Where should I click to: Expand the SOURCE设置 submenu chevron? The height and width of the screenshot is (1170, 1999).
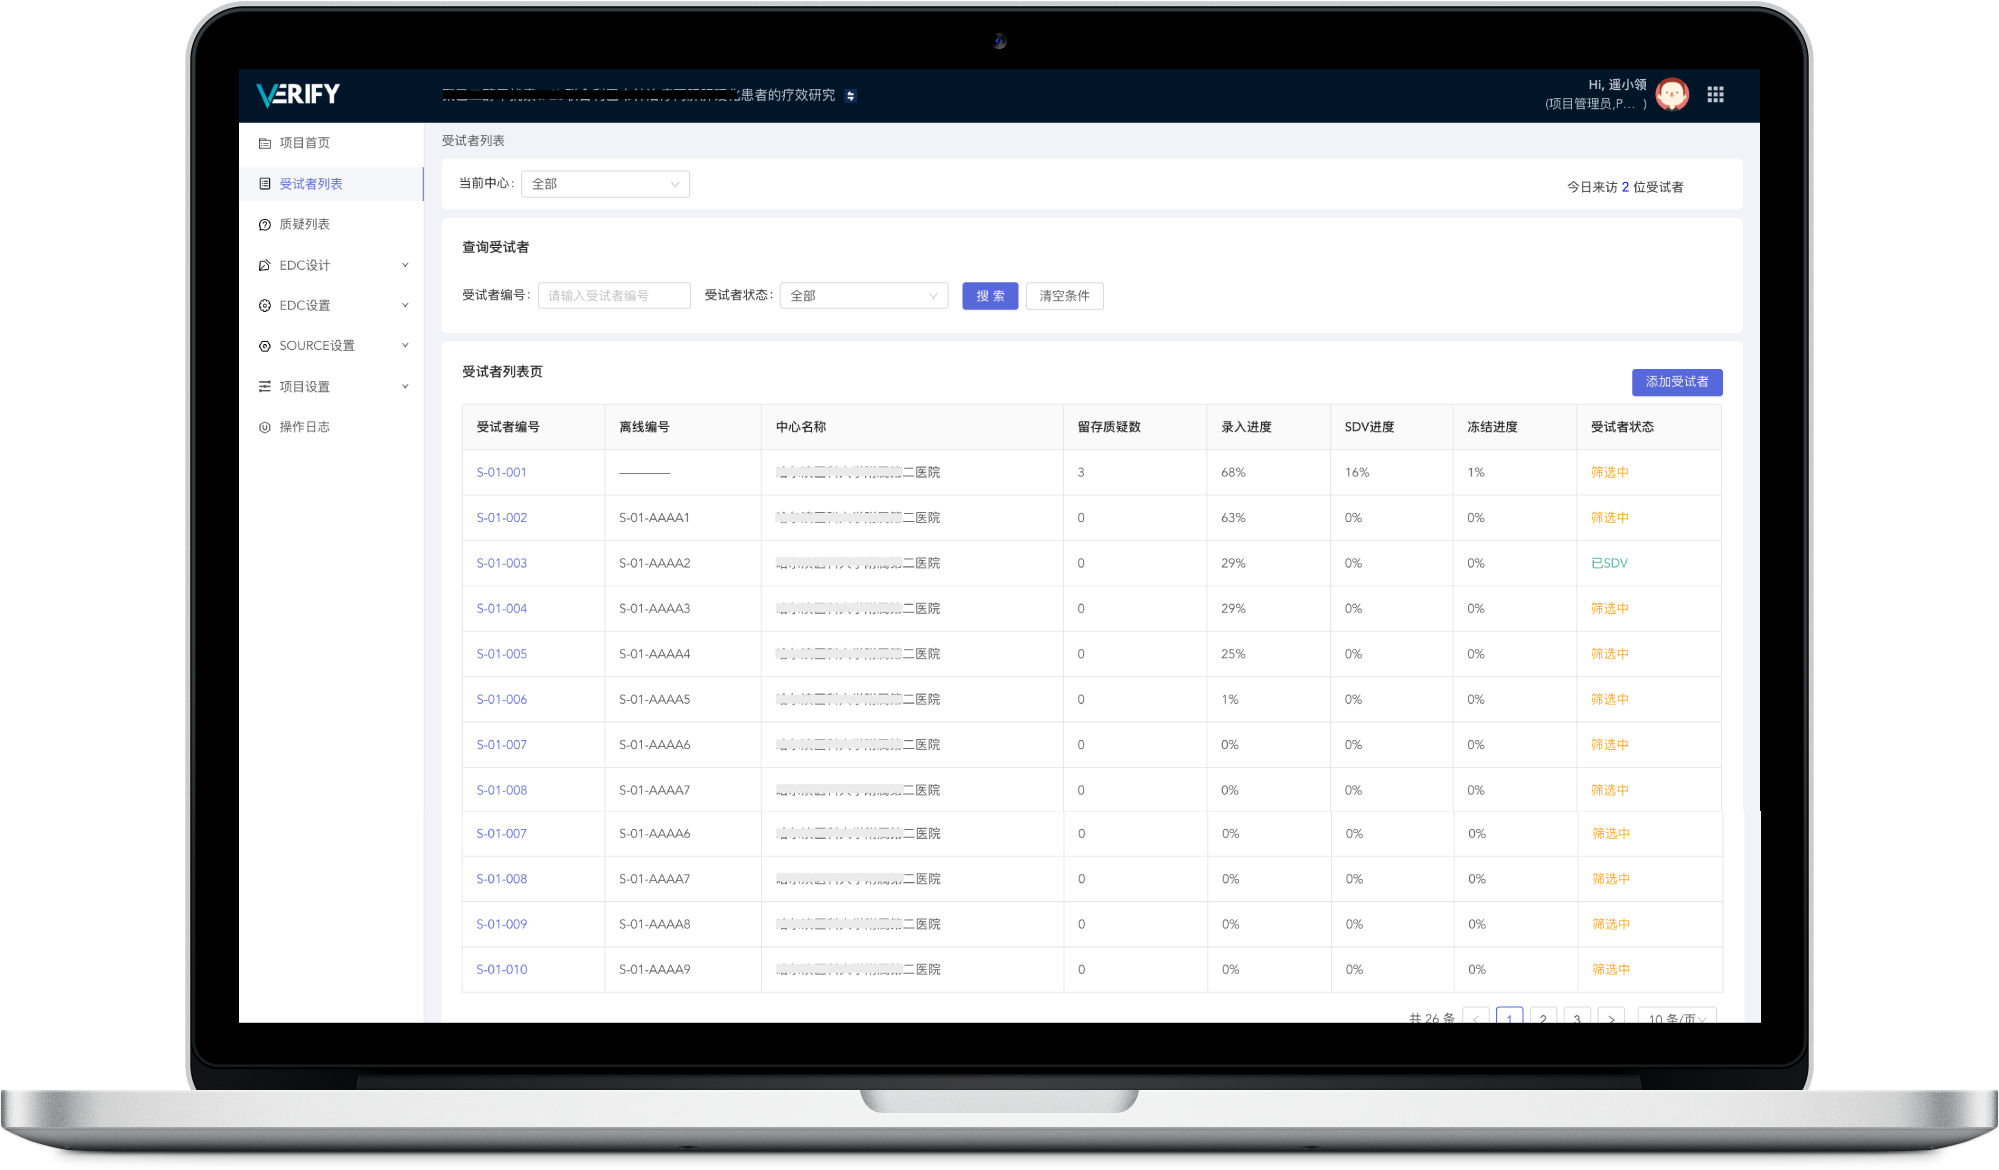coord(405,345)
